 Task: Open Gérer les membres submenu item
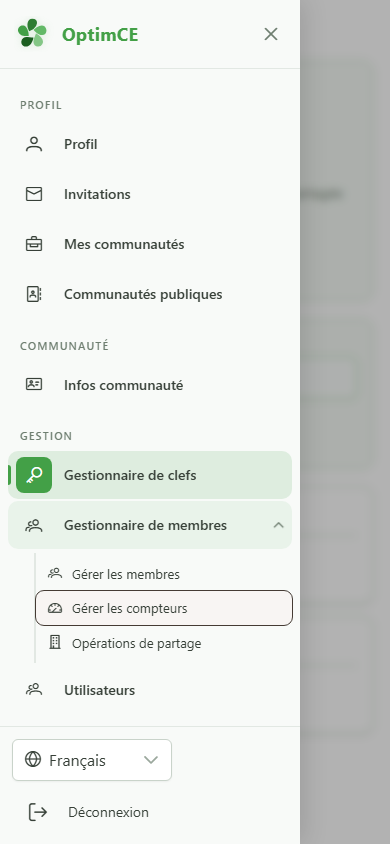[164, 574]
